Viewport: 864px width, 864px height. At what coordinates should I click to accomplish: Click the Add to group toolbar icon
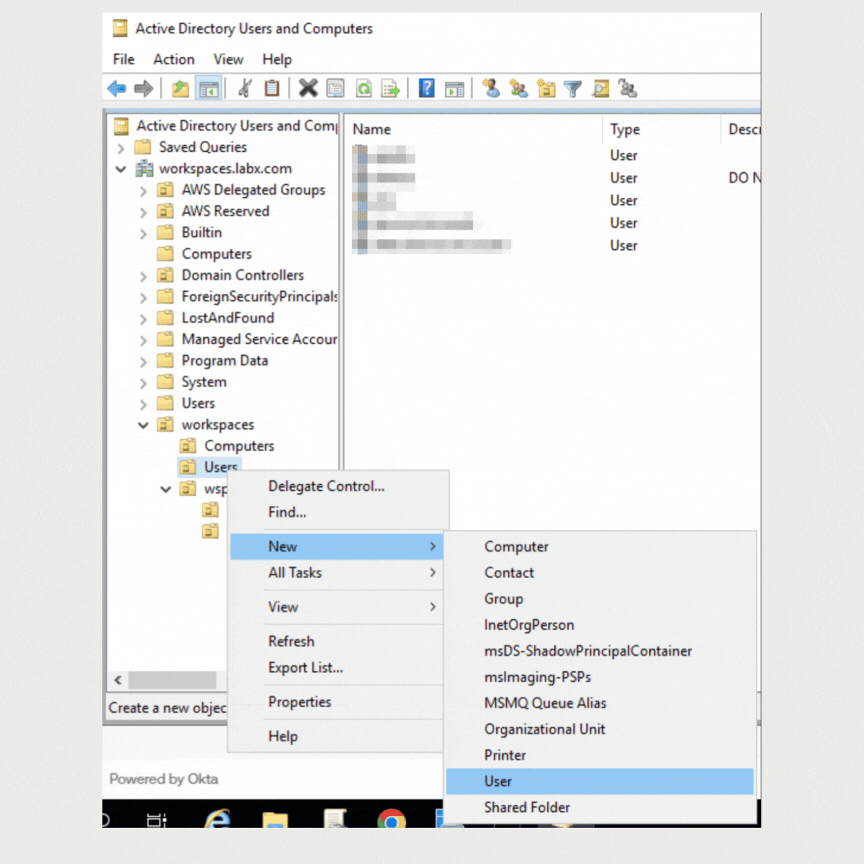coord(627,88)
